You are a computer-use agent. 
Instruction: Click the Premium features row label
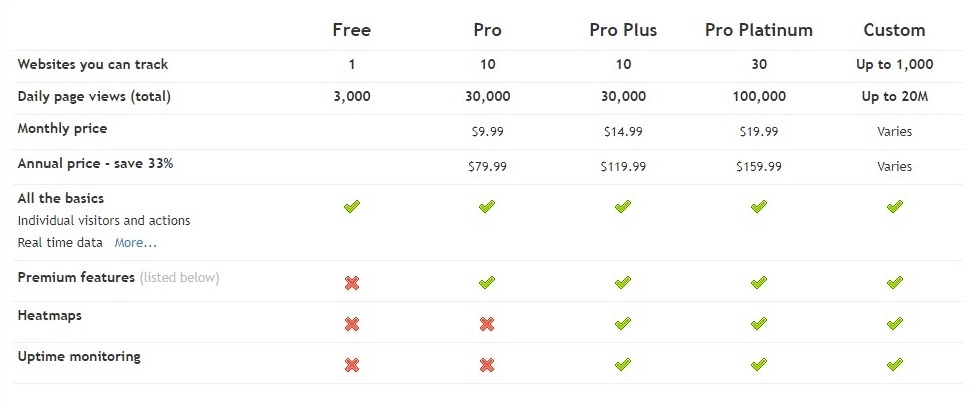click(76, 277)
